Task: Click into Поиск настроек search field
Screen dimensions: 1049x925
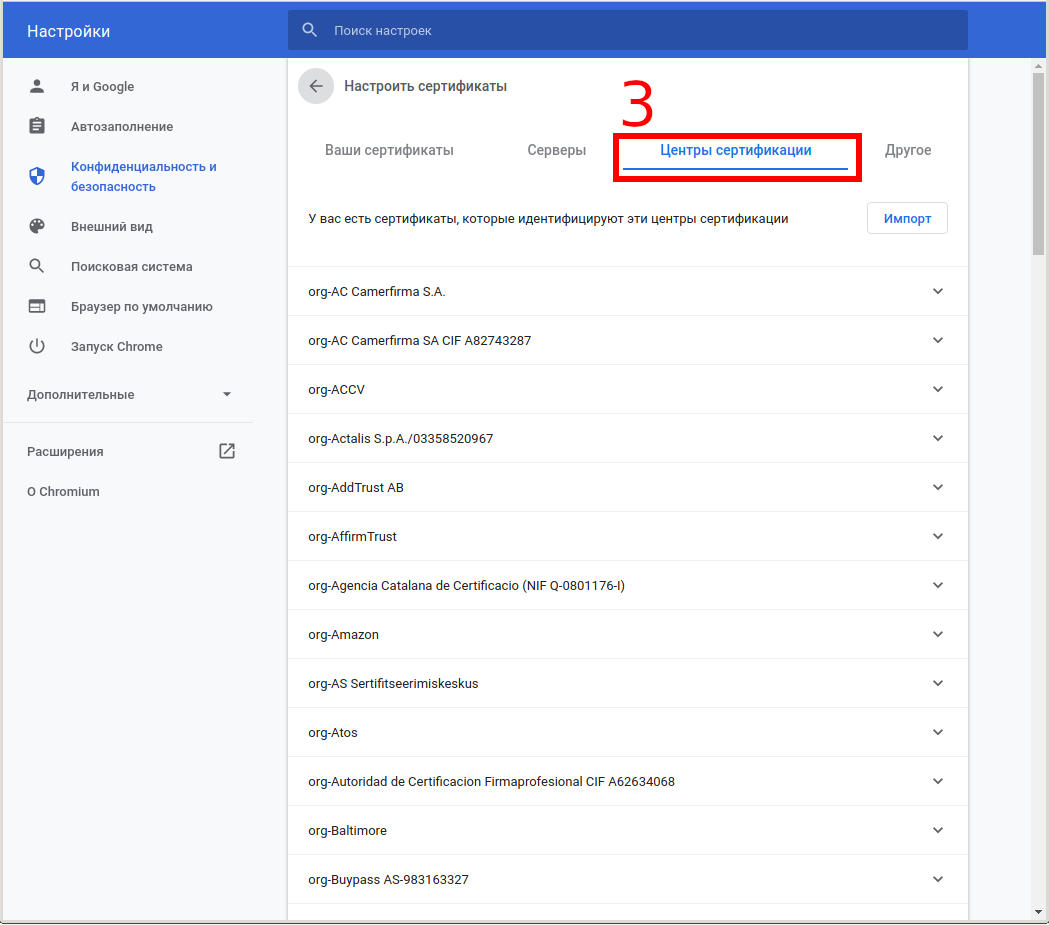Action: 640,31
